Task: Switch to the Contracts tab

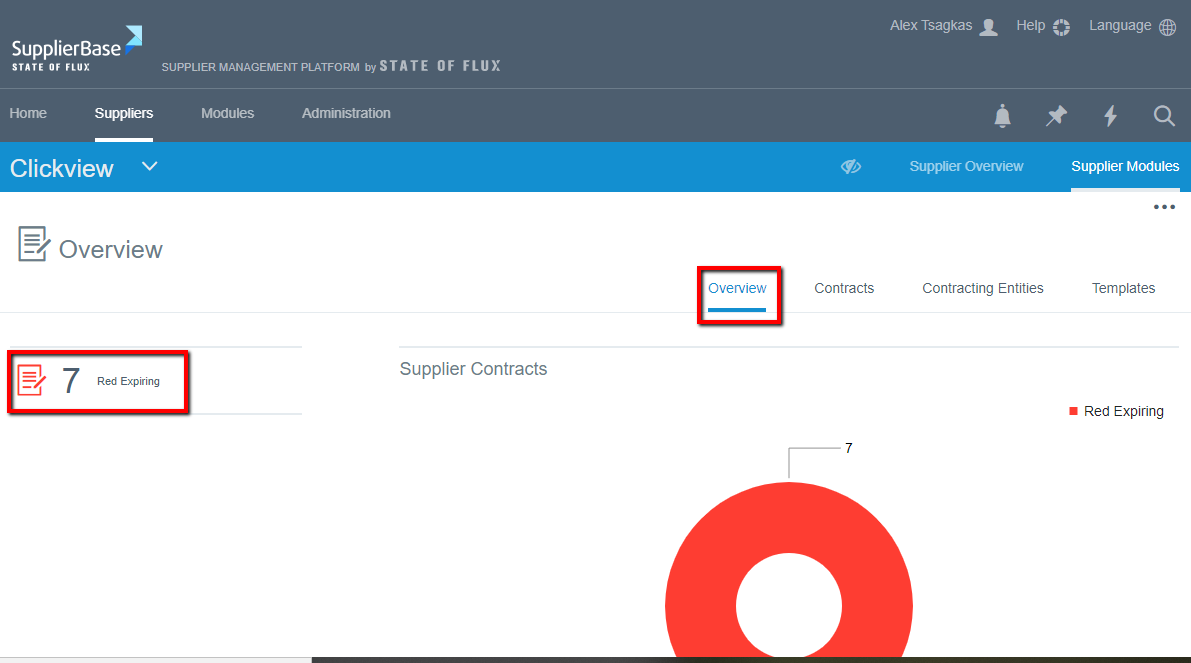Action: coord(844,288)
